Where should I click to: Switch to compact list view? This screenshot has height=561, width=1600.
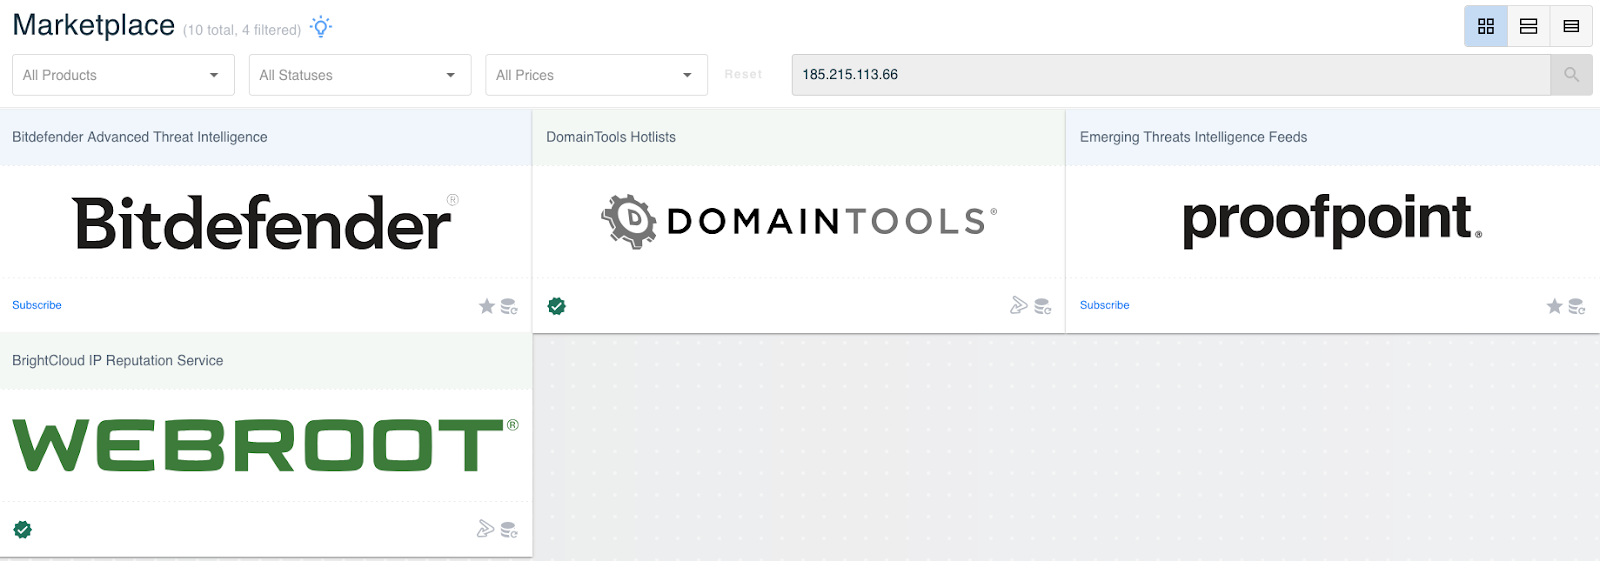tap(1571, 26)
